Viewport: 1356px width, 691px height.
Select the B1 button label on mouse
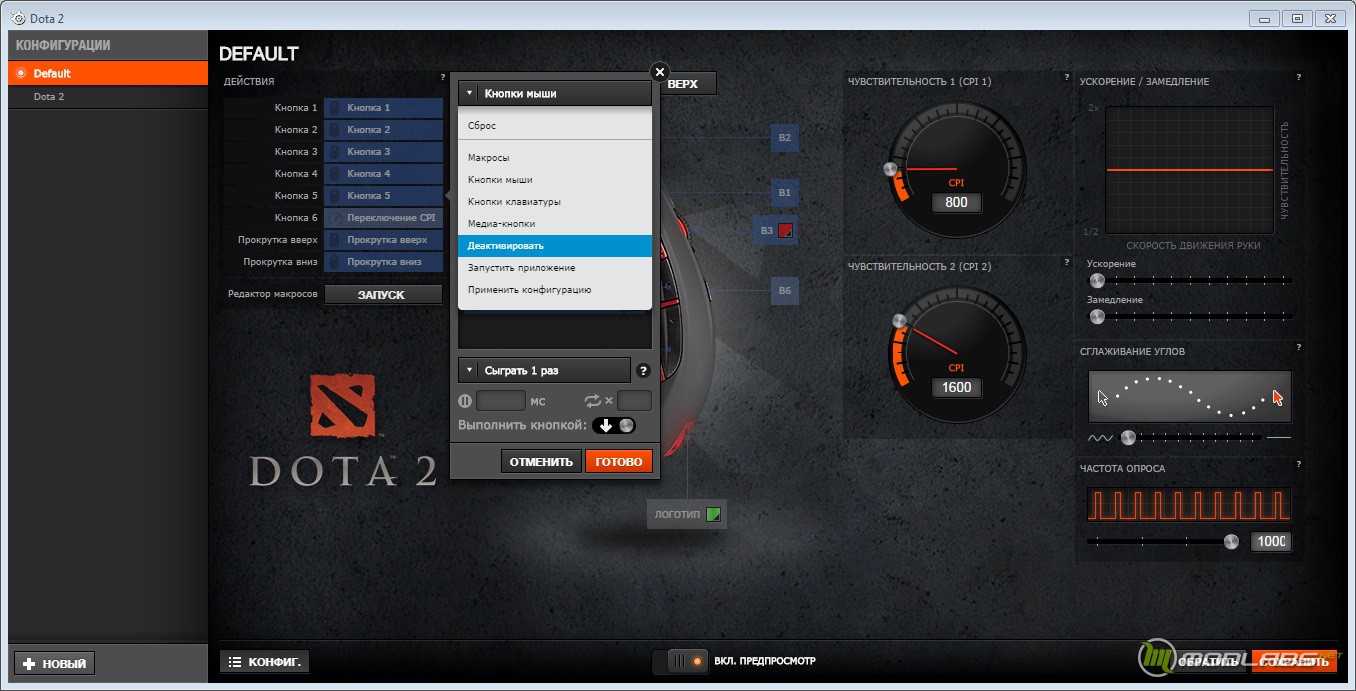[785, 192]
